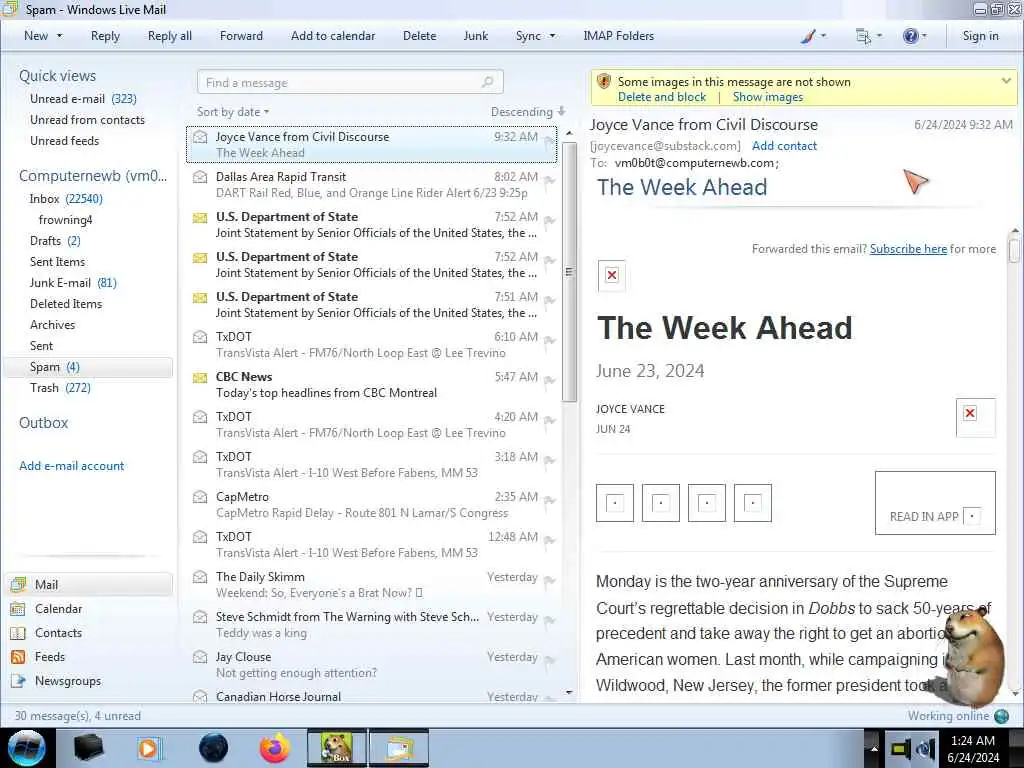The width and height of the screenshot is (1024, 768).
Task: Click the first of the four share icon boxes below JUN 24
Action: tap(615, 503)
